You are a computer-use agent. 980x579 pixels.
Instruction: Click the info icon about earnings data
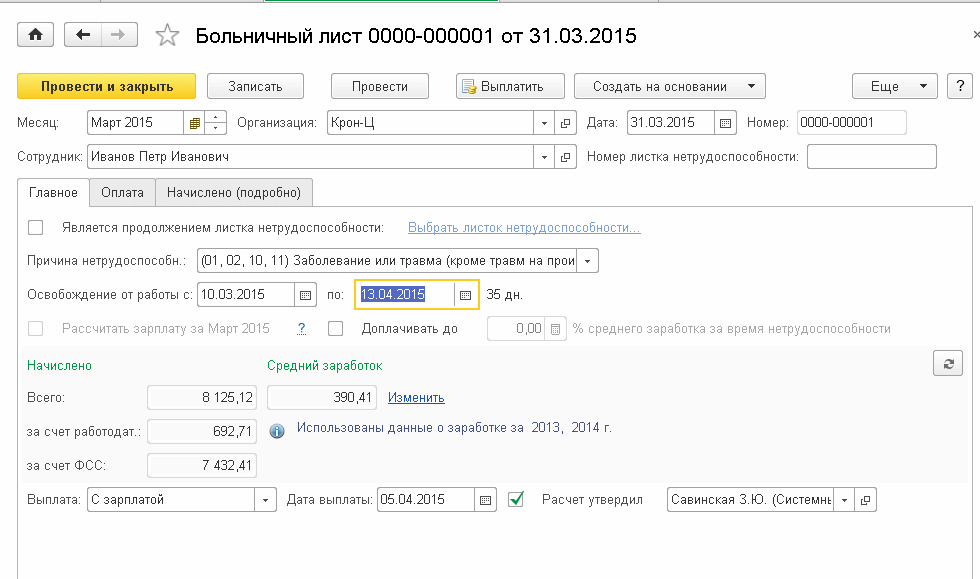[277, 430]
